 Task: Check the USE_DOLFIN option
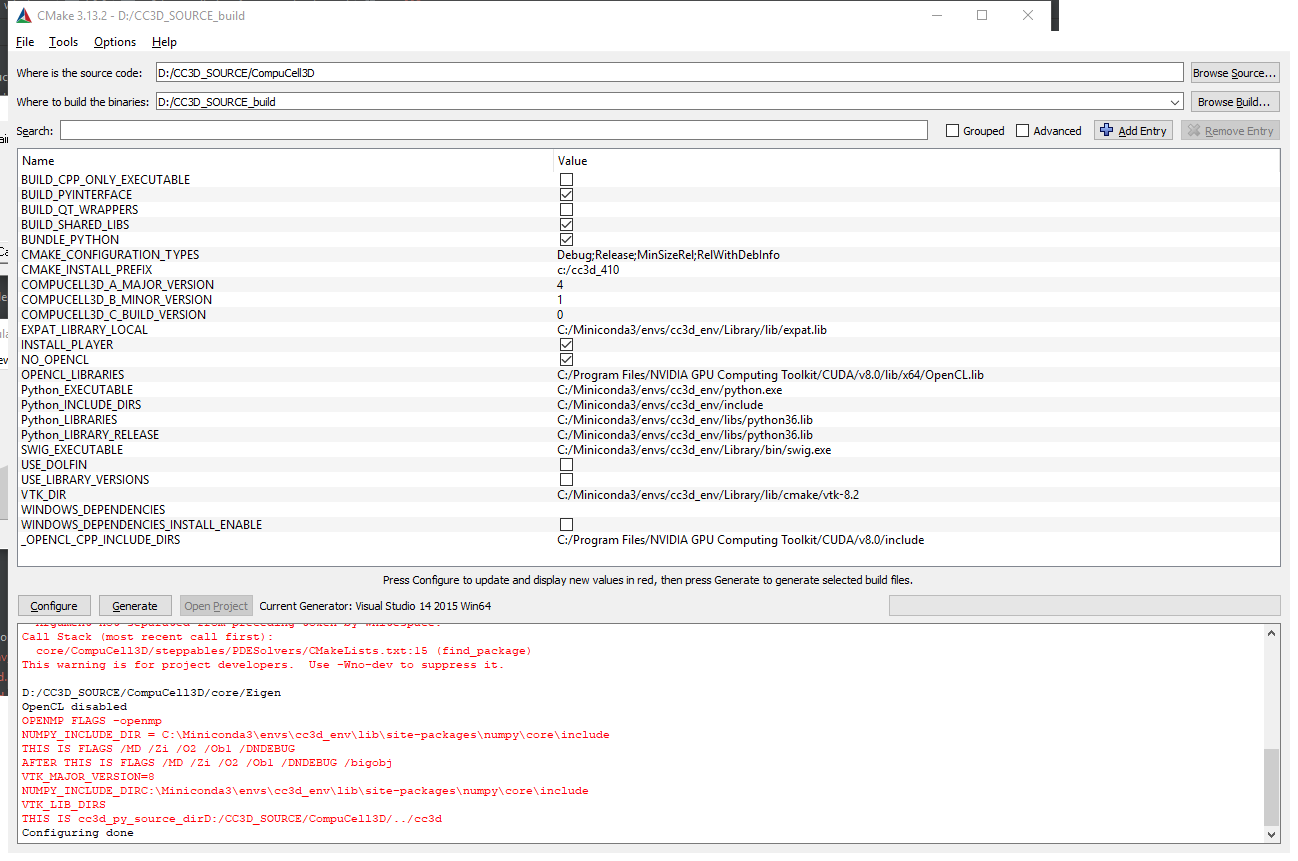(x=566, y=465)
